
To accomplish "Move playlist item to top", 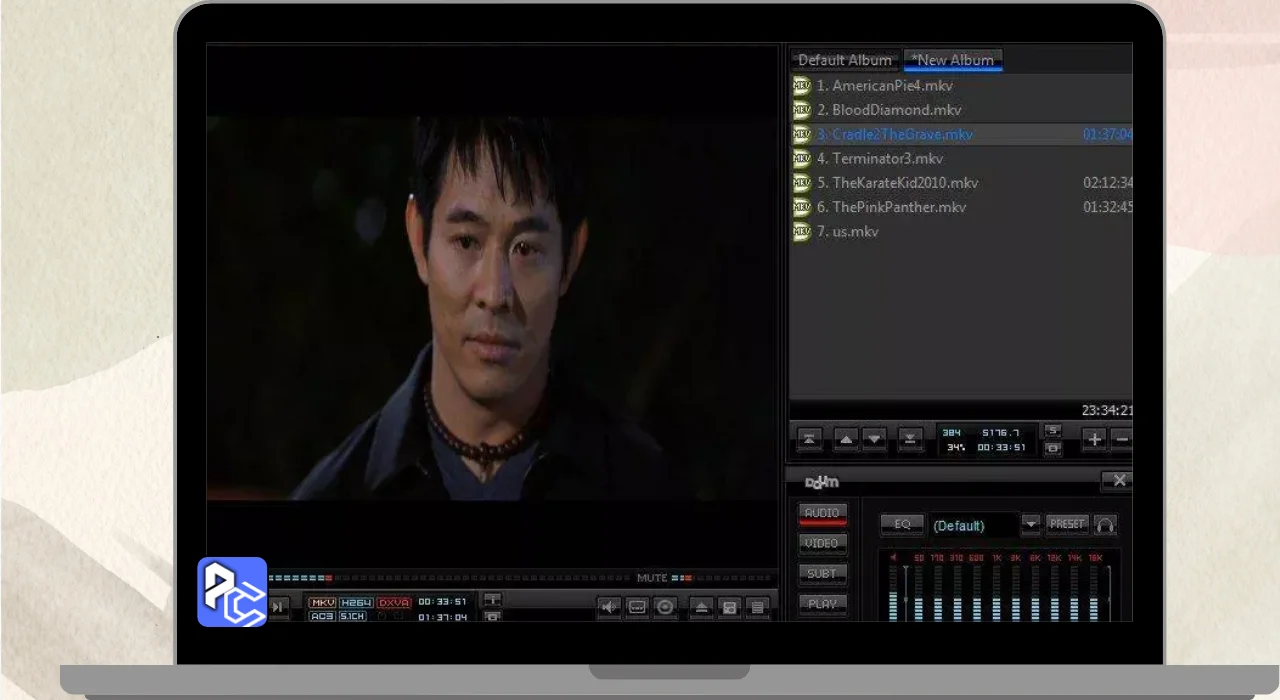I will pos(810,439).
